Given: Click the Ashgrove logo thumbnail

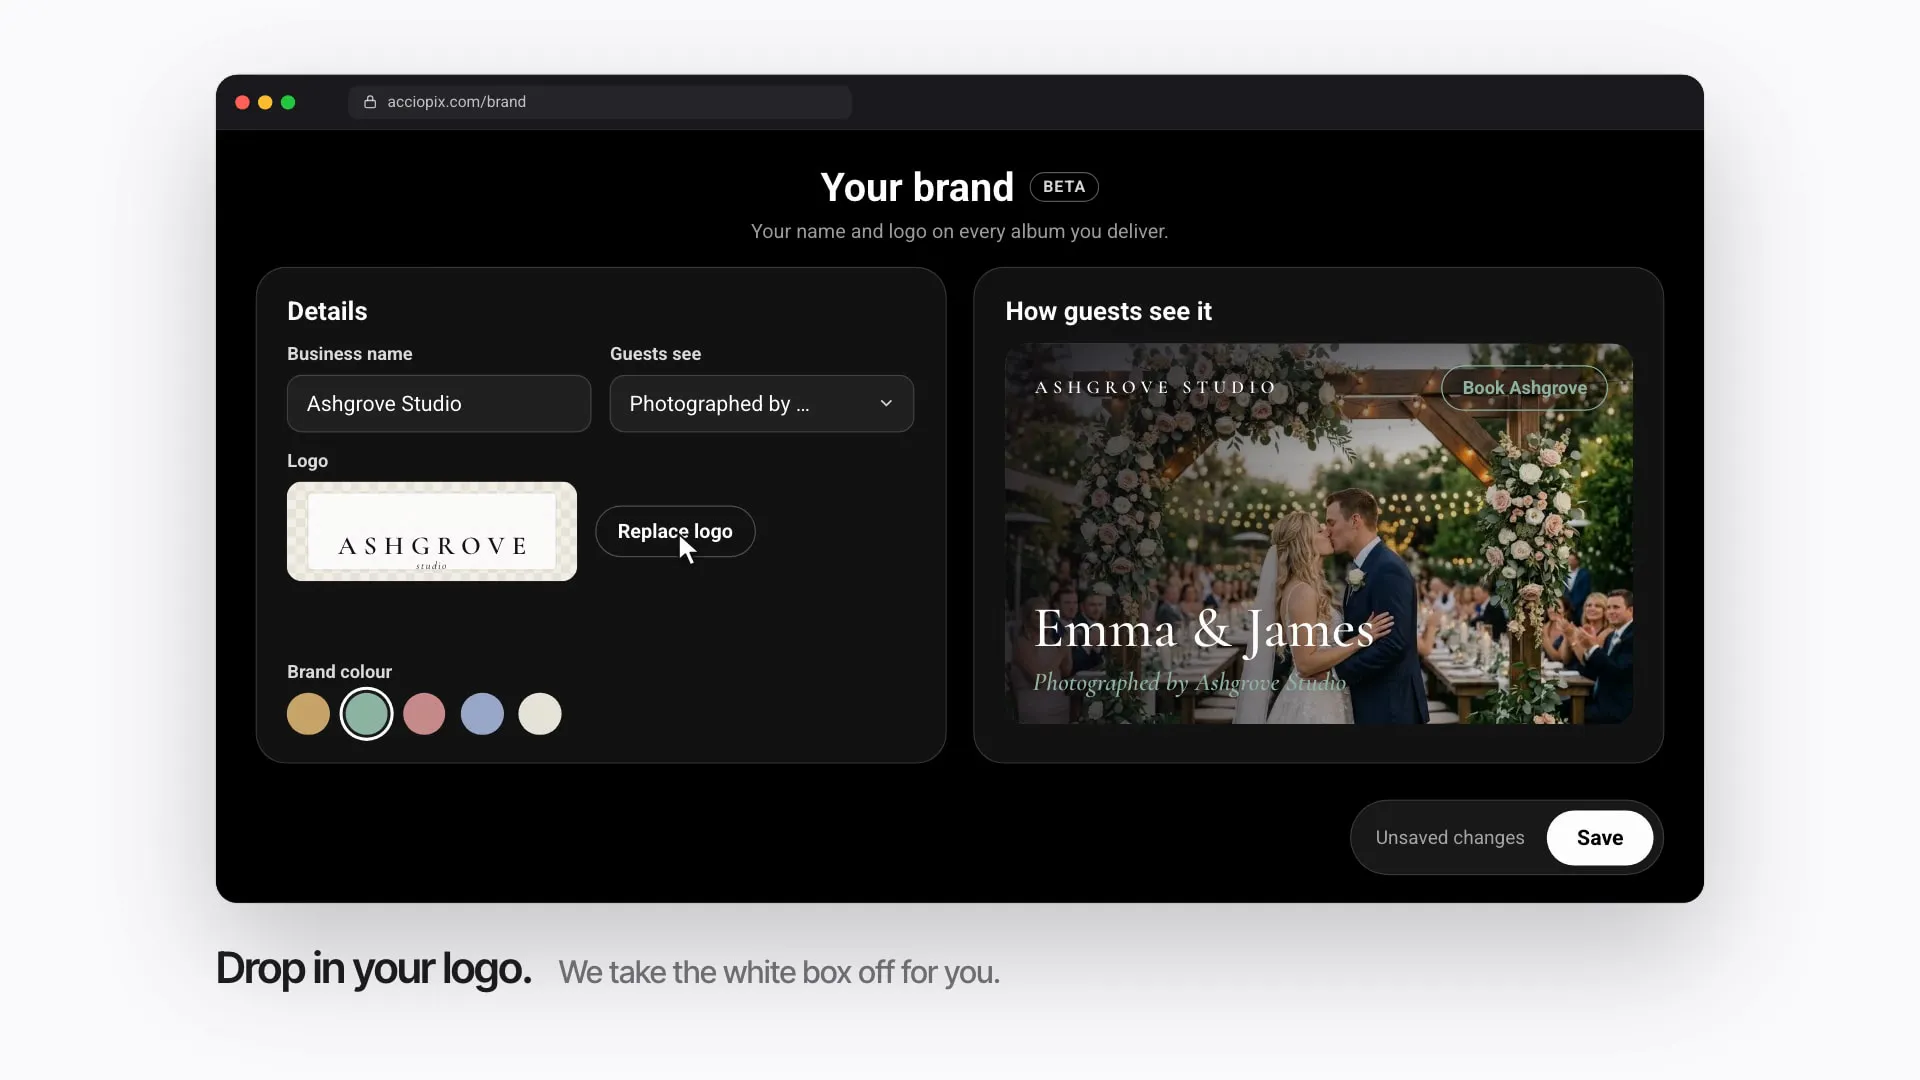Looking at the screenshot, I should (432, 531).
